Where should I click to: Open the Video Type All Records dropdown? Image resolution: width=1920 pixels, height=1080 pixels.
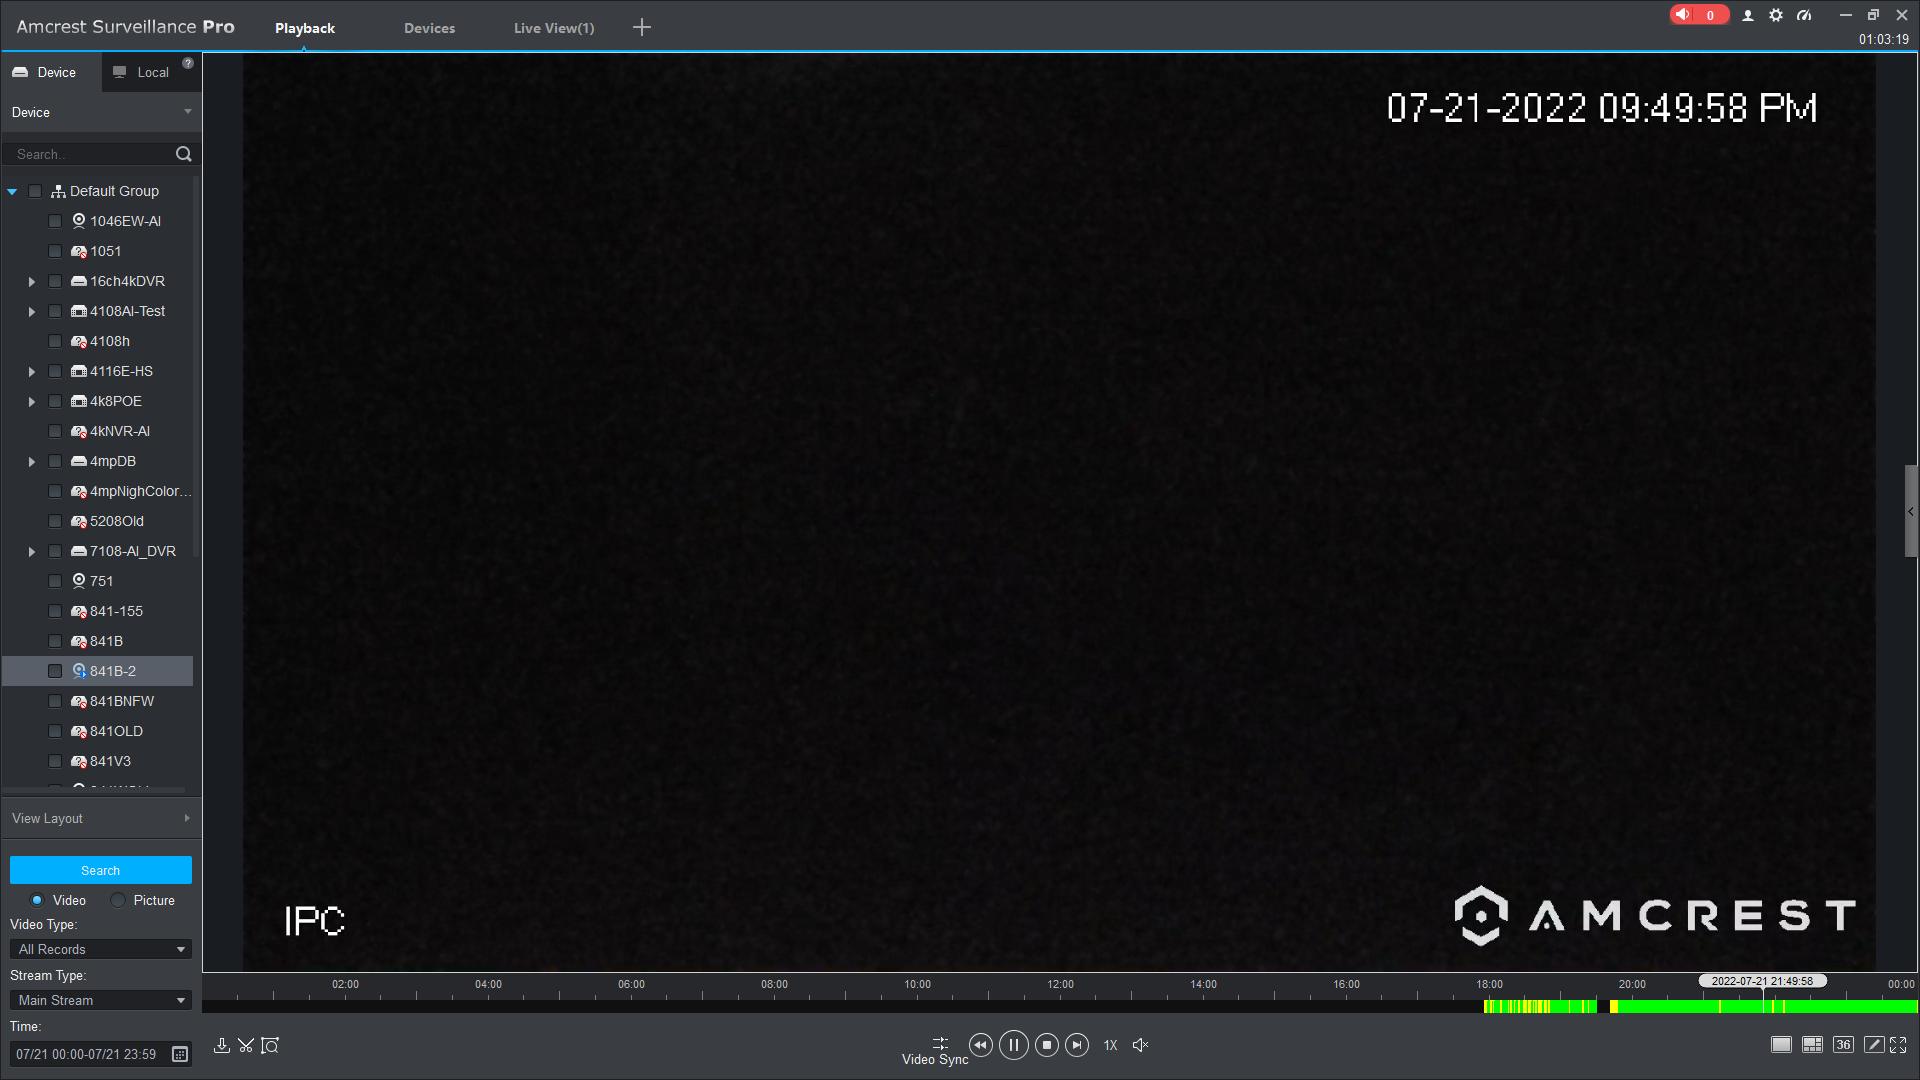pos(101,949)
